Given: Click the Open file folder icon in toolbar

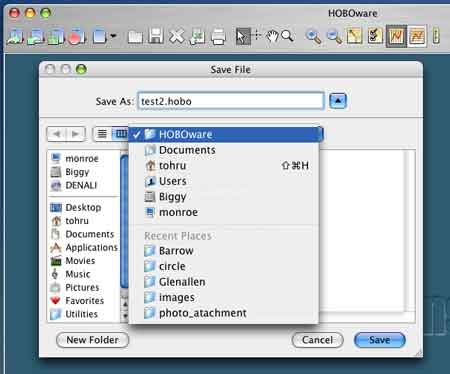Looking at the screenshot, I should (135, 36).
